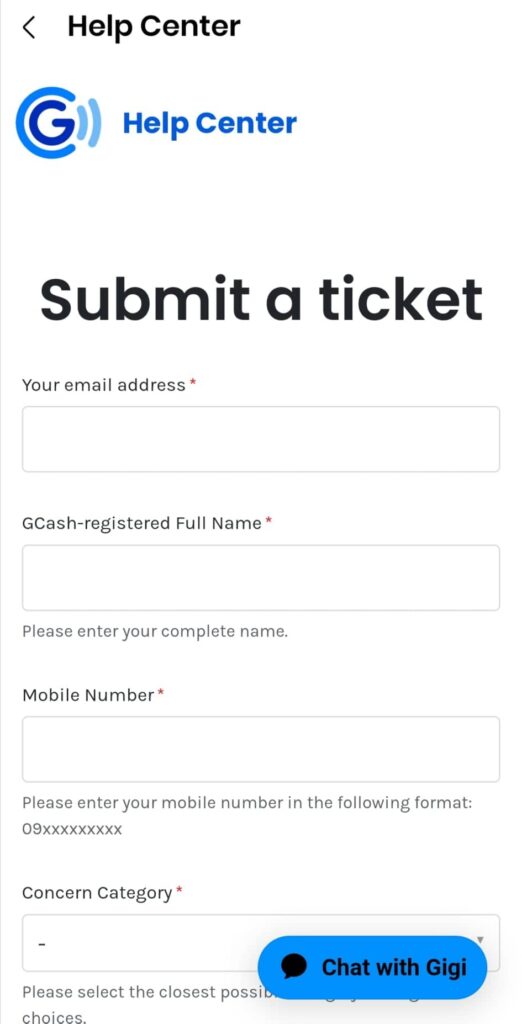Start Chat with Gigi
The width and height of the screenshot is (522, 1024).
pyautogui.click(x=372, y=967)
